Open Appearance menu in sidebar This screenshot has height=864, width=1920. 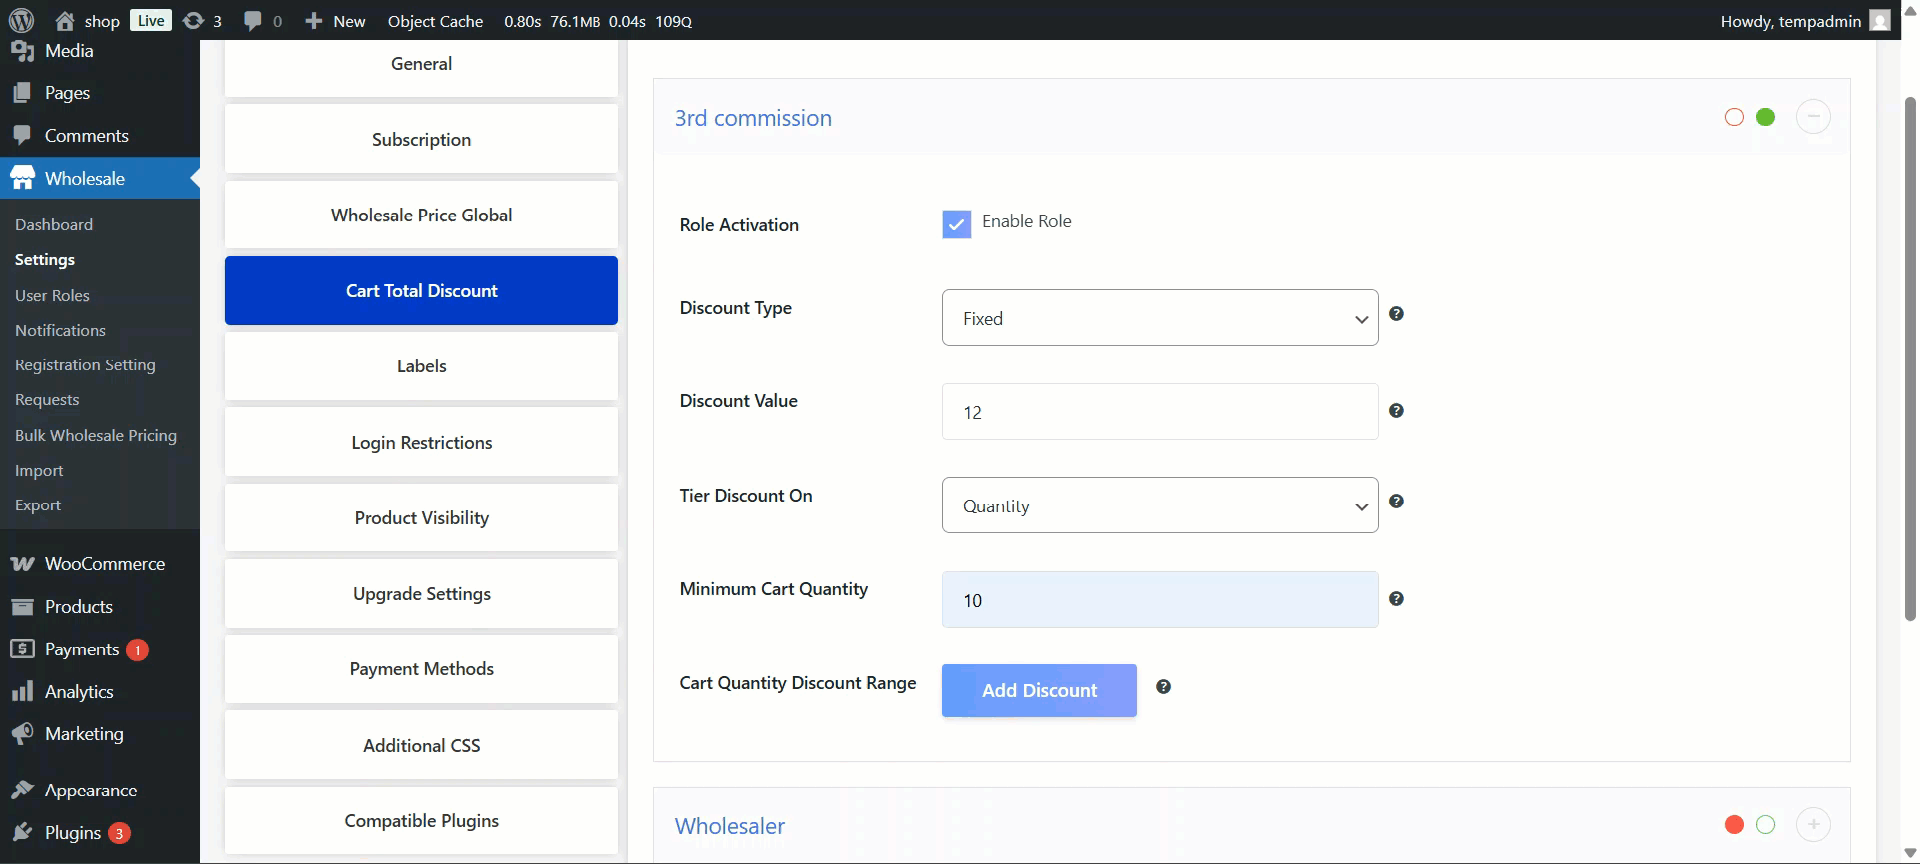(x=100, y=790)
